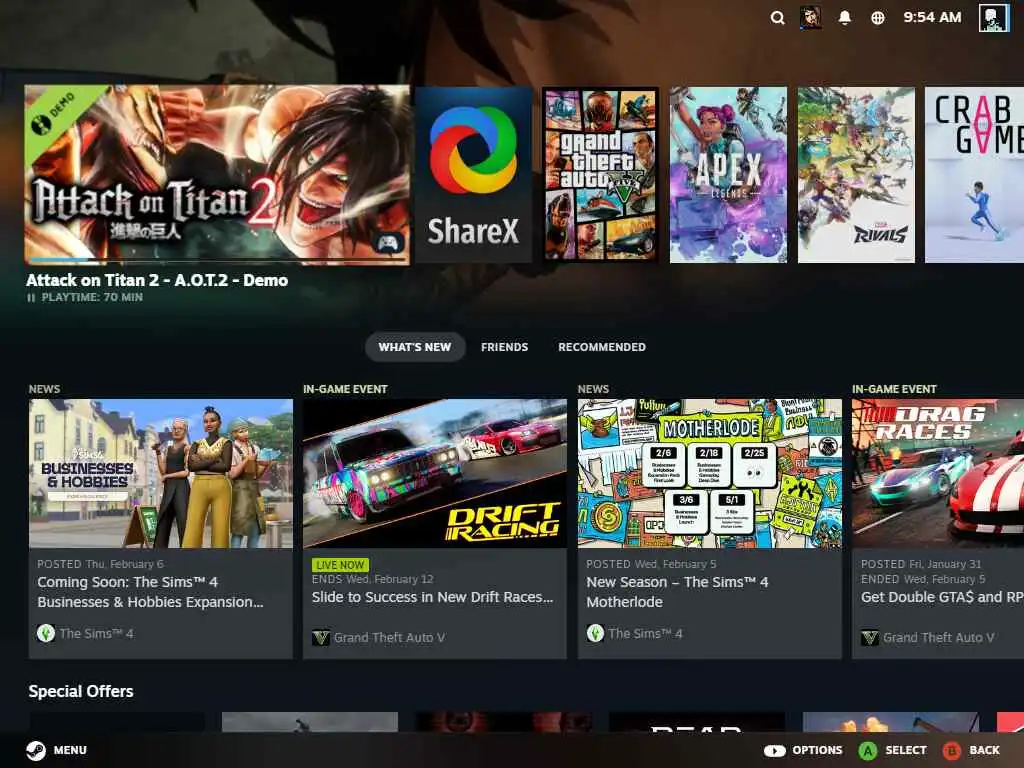The height and width of the screenshot is (768, 1024).
Task: Open the Motherlode news image
Action: tap(710, 473)
